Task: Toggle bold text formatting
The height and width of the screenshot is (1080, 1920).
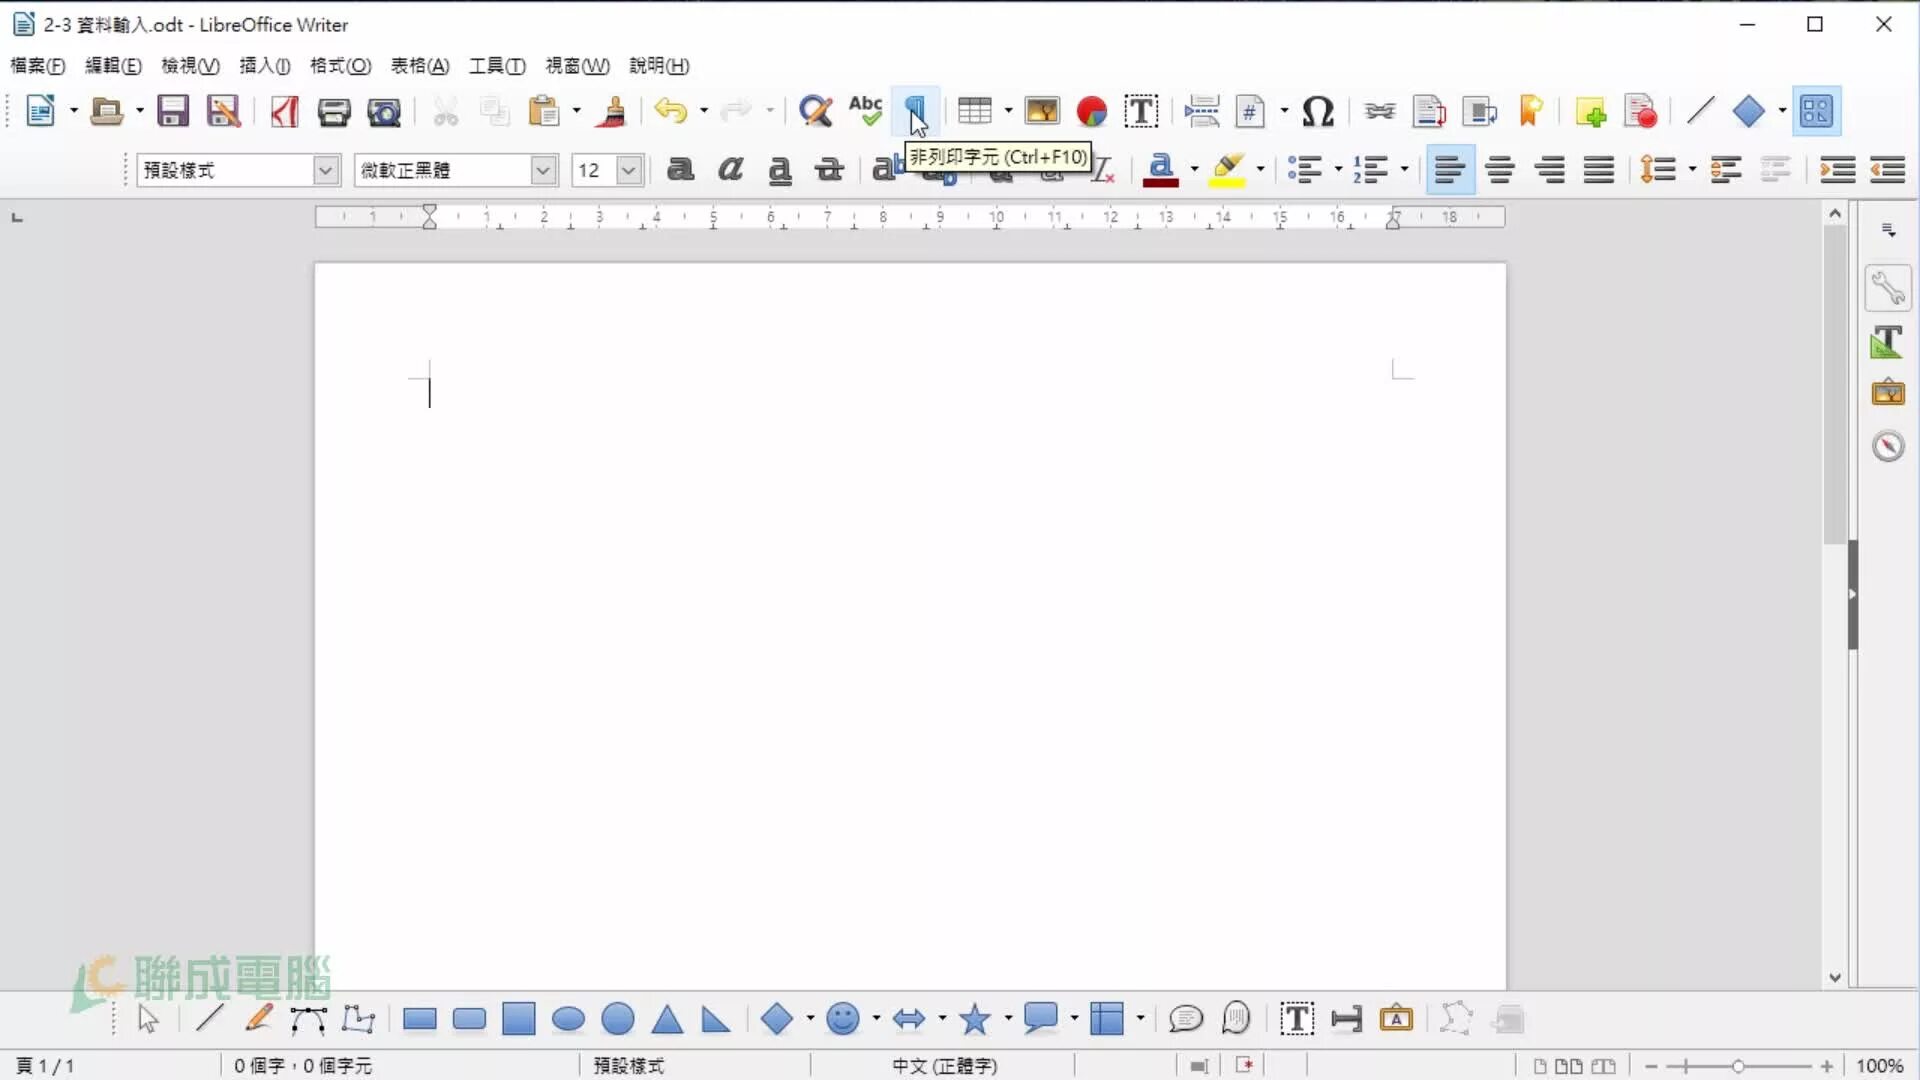Action: 680,170
